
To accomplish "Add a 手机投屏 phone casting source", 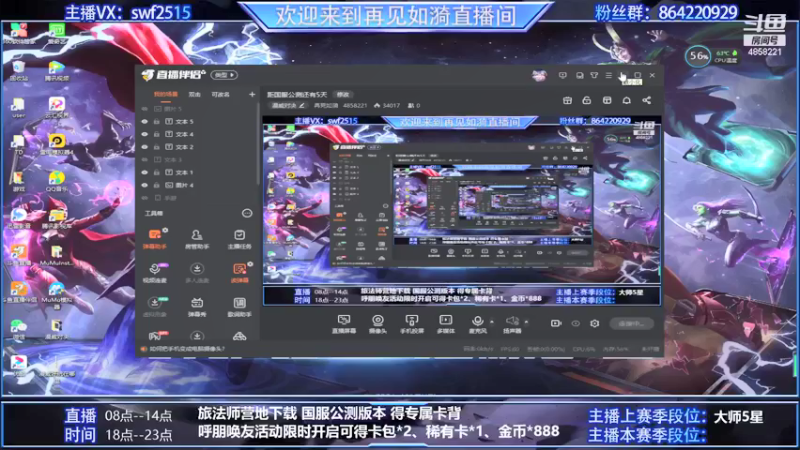I will (x=411, y=323).
